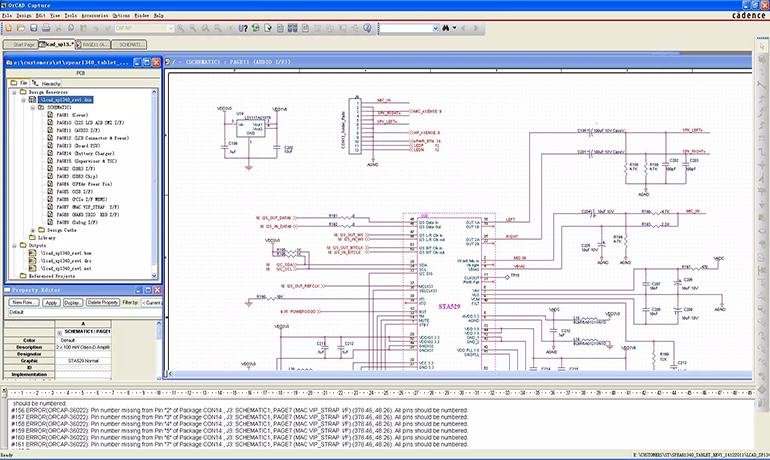Click the New Row button
The width and height of the screenshot is (770, 460).
24,302
